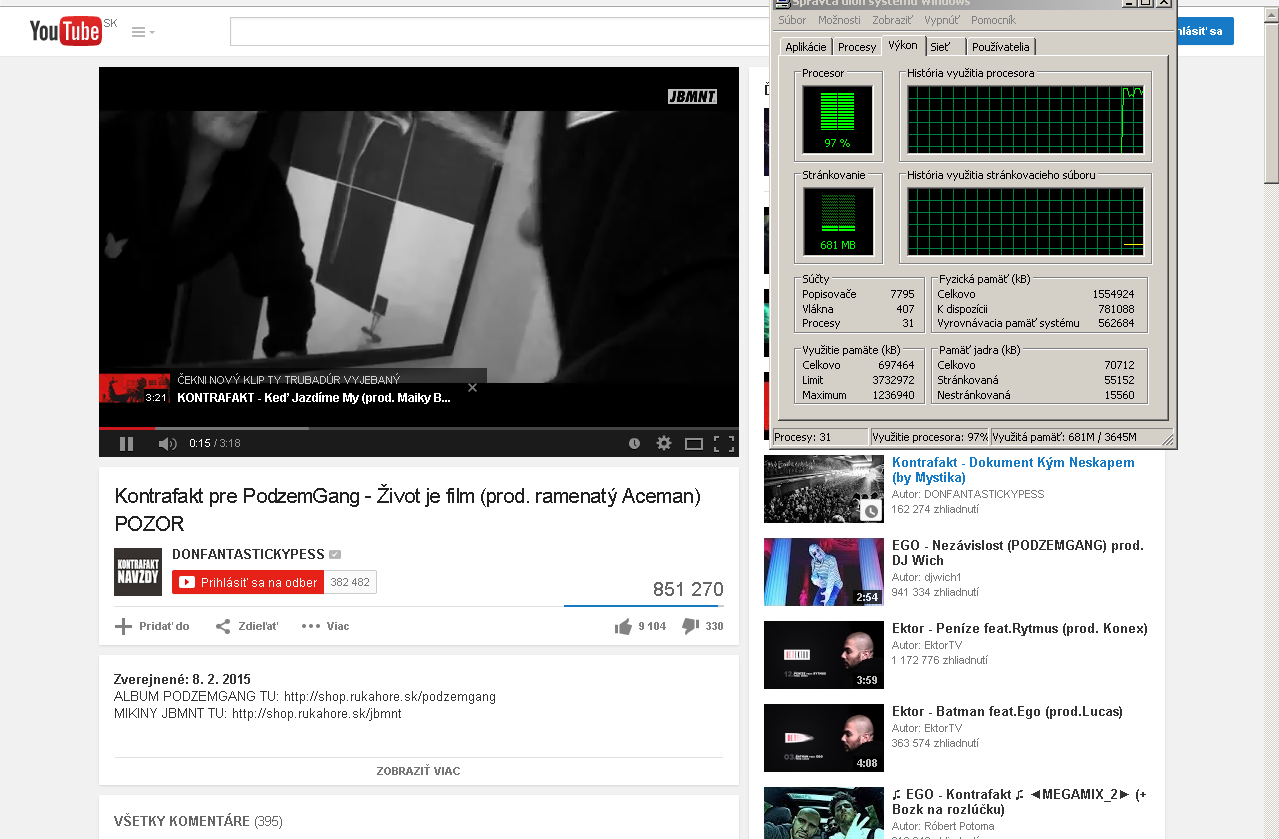Click the CPU usage history graph
Image resolution: width=1279 pixels, height=839 pixels.
click(1025, 119)
